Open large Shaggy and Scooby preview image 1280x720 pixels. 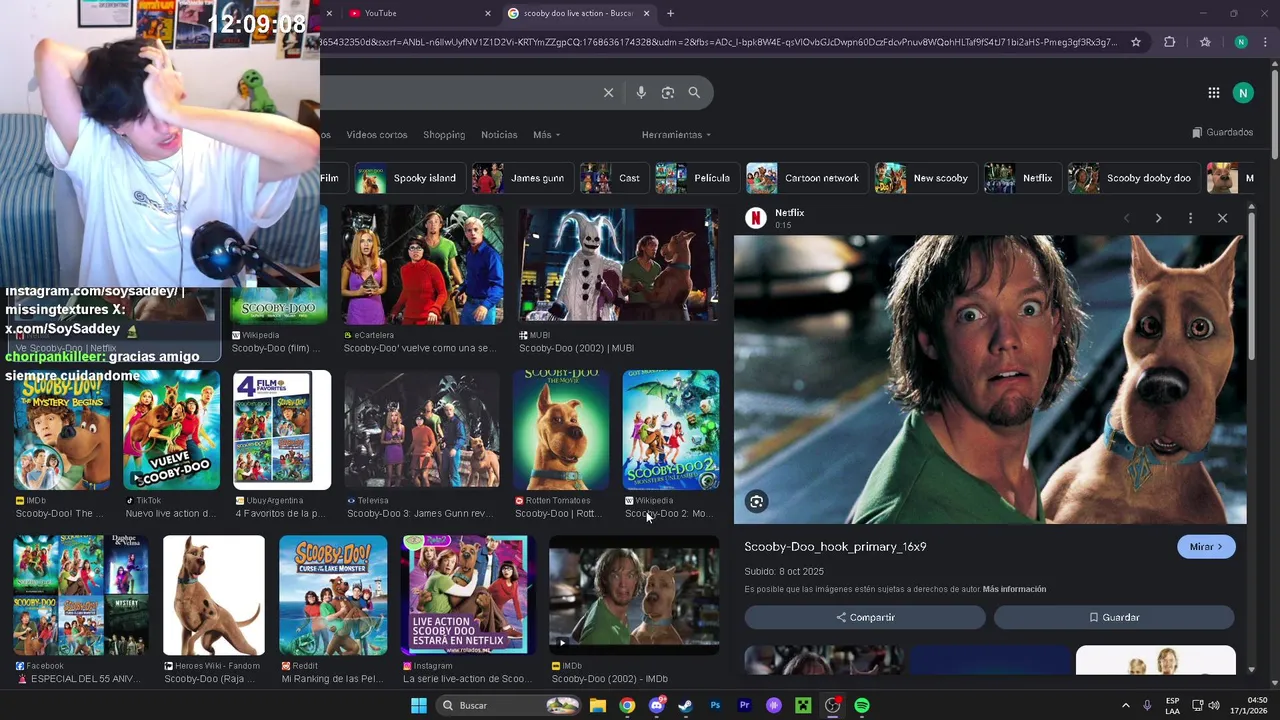coord(990,380)
